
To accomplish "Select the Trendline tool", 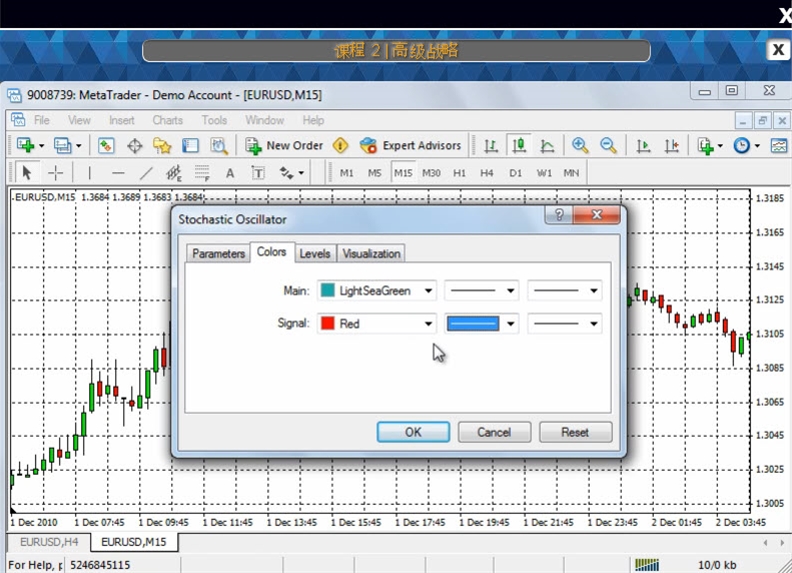I will [x=146, y=173].
